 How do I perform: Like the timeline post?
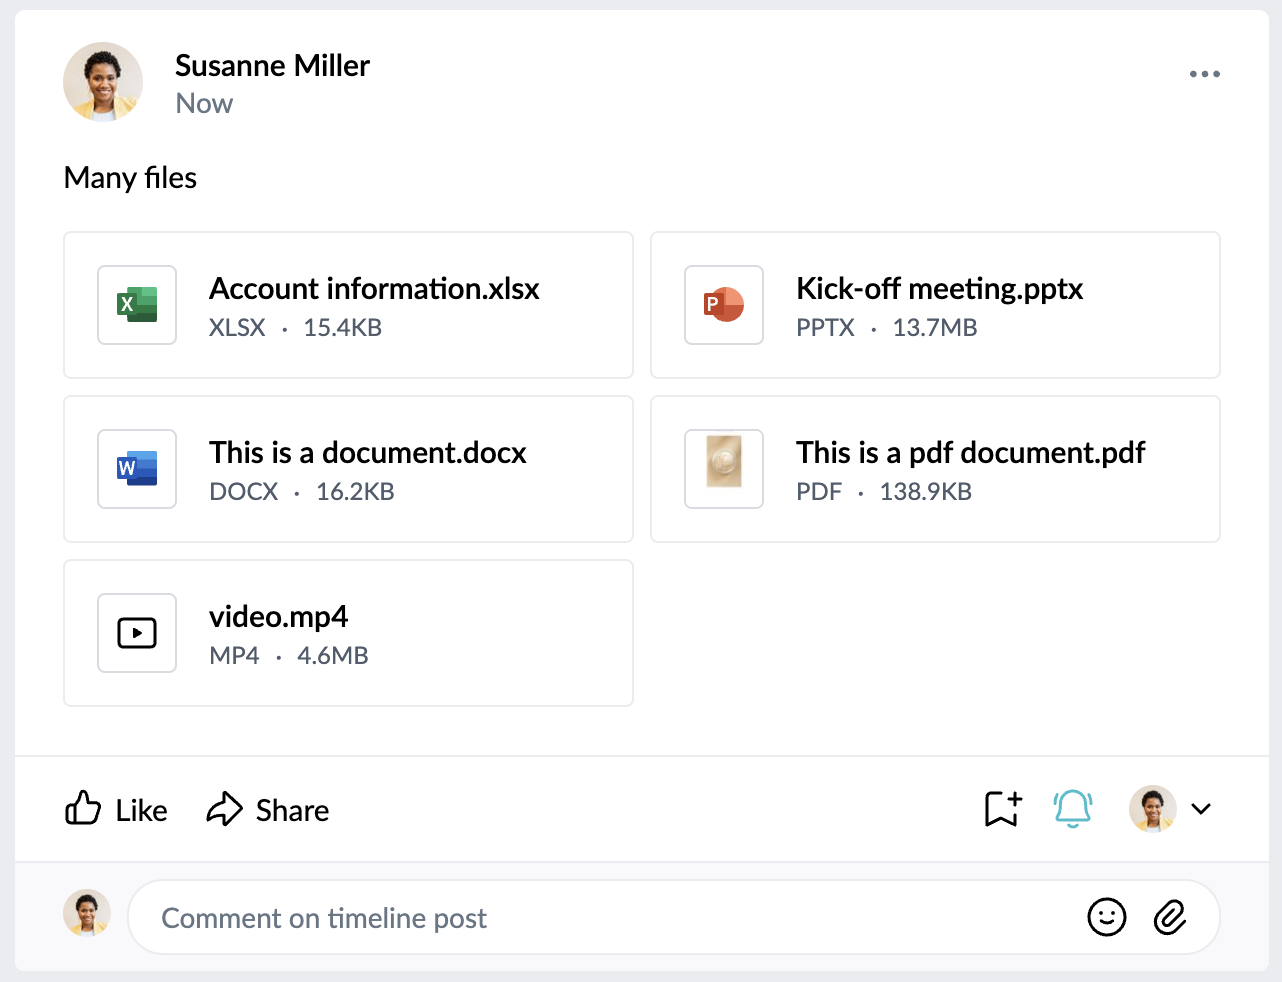coord(116,809)
